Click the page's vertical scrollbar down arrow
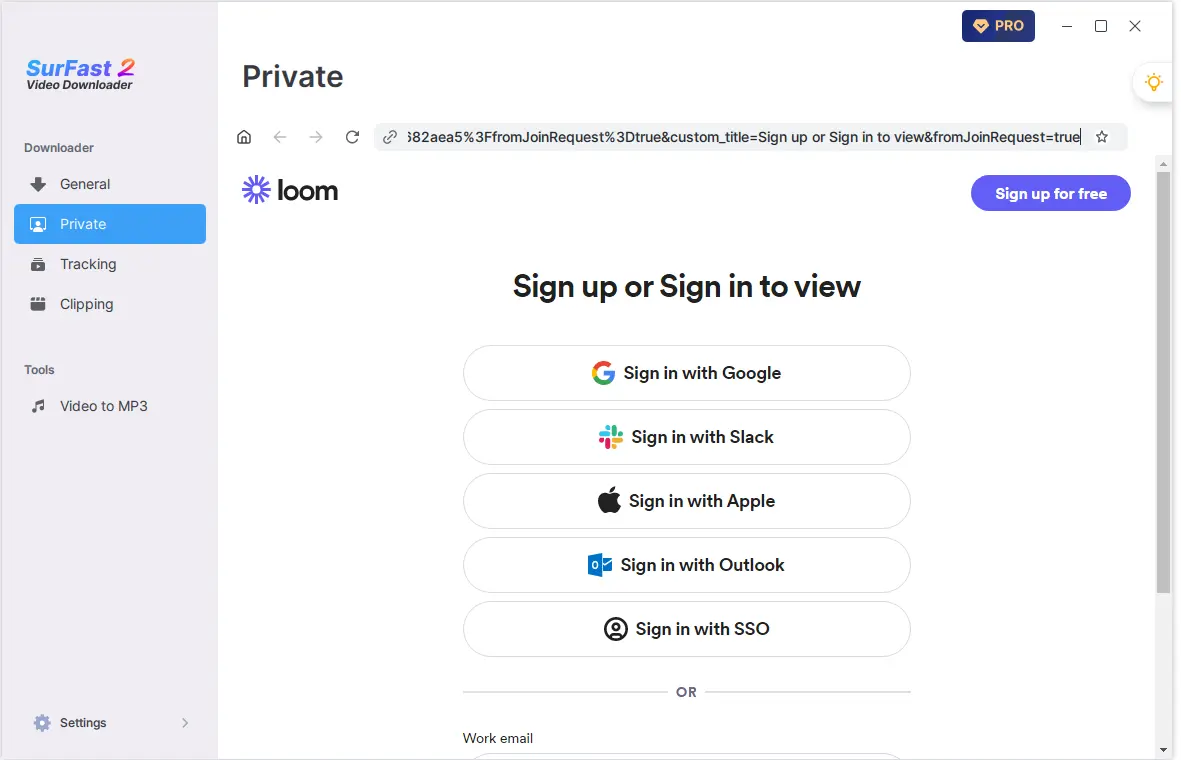This screenshot has width=1181, height=760. pos(1164,750)
